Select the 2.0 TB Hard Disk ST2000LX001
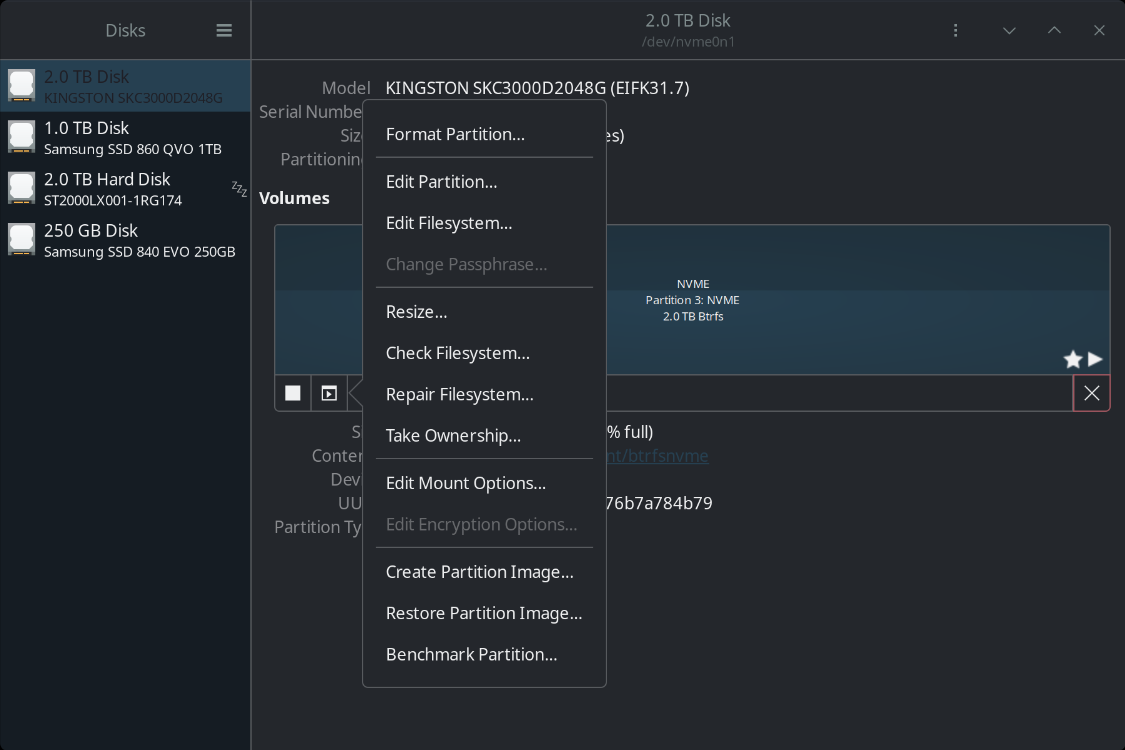Viewport: 1125px width, 750px height. point(125,189)
